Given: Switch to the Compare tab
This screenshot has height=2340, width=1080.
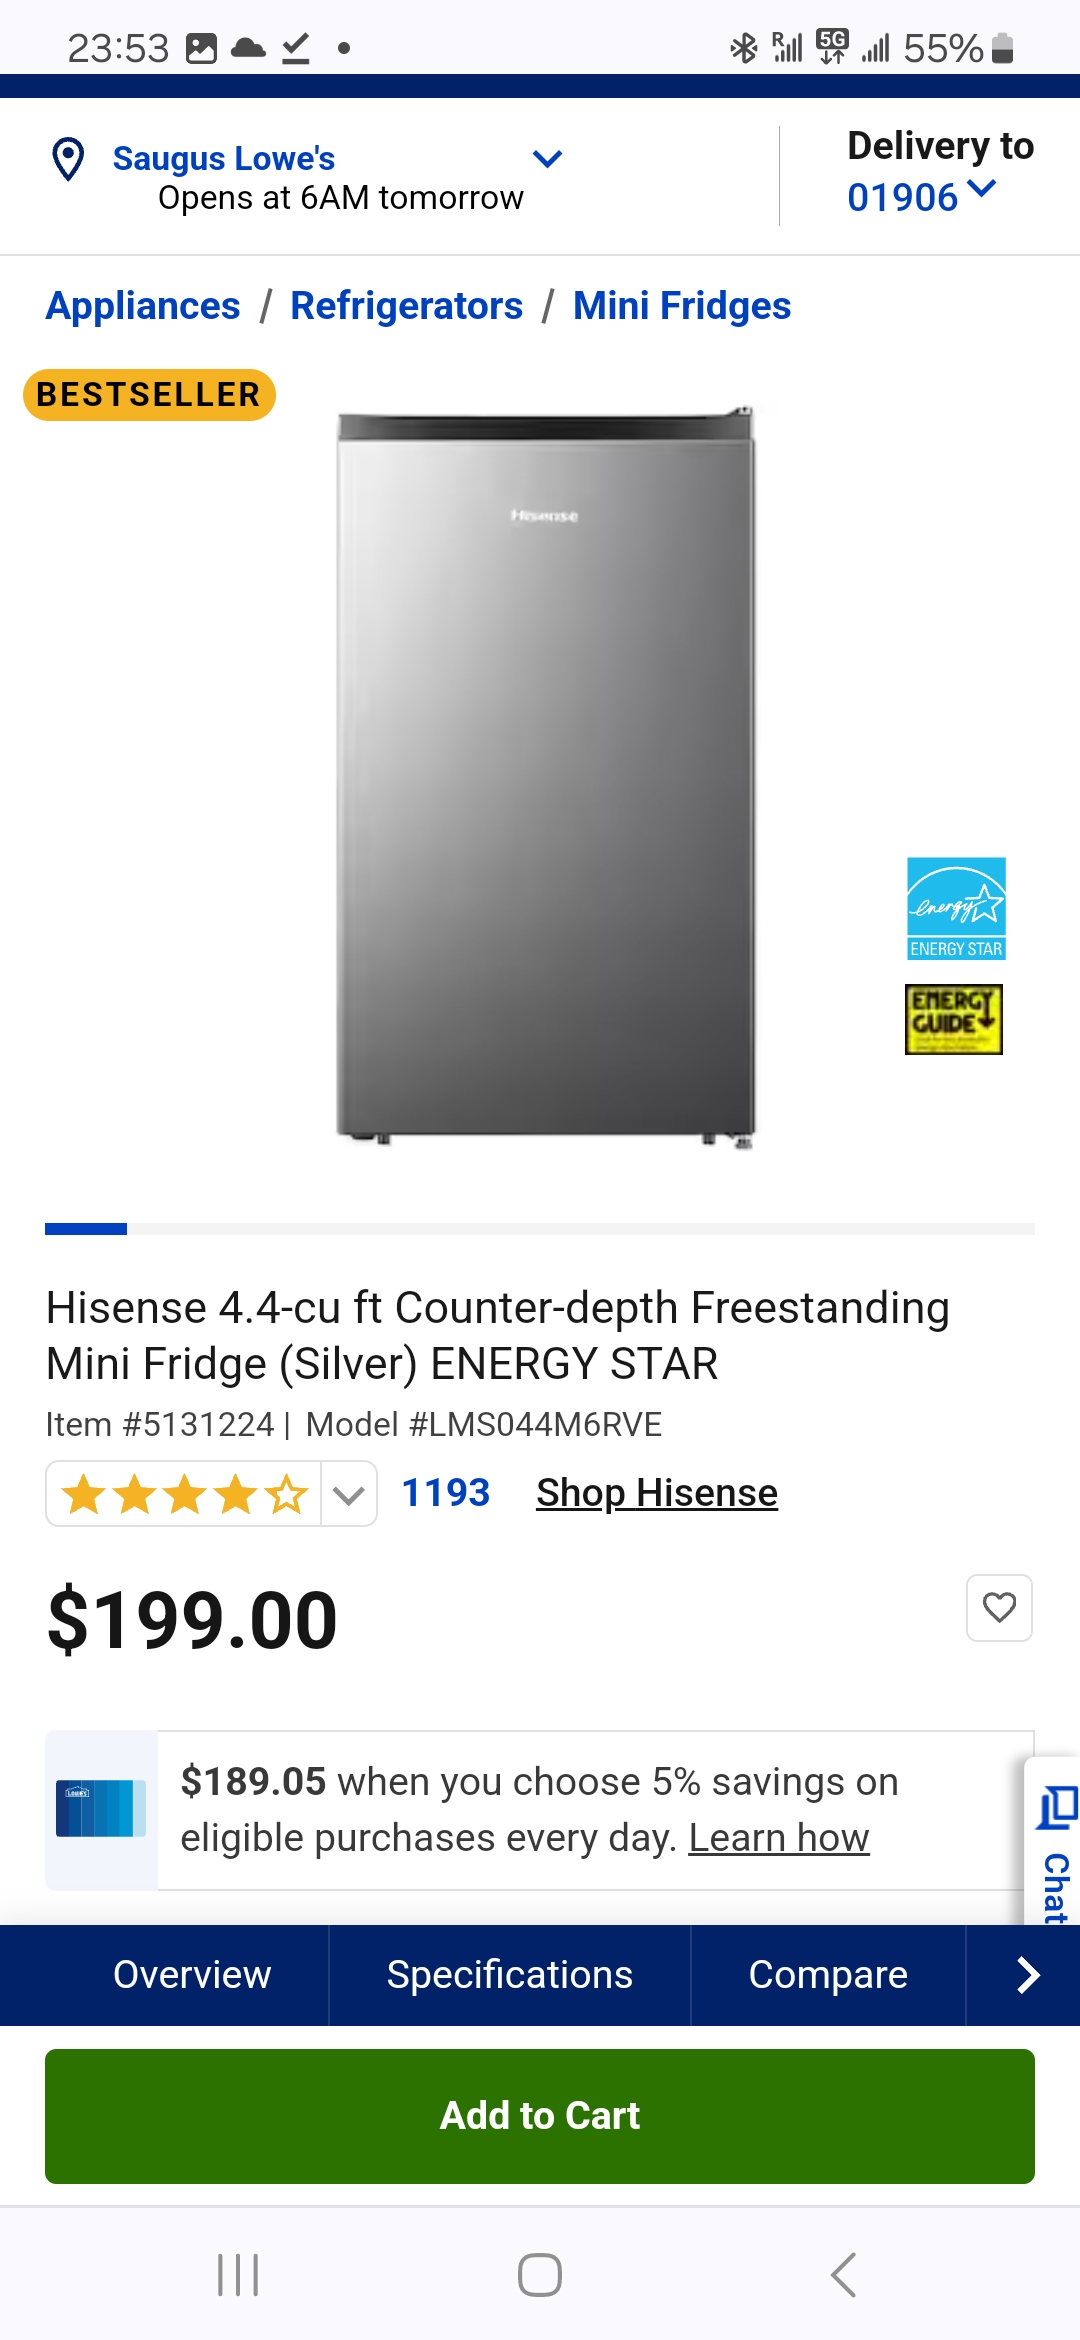Looking at the screenshot, I should tap(828, 1975).
